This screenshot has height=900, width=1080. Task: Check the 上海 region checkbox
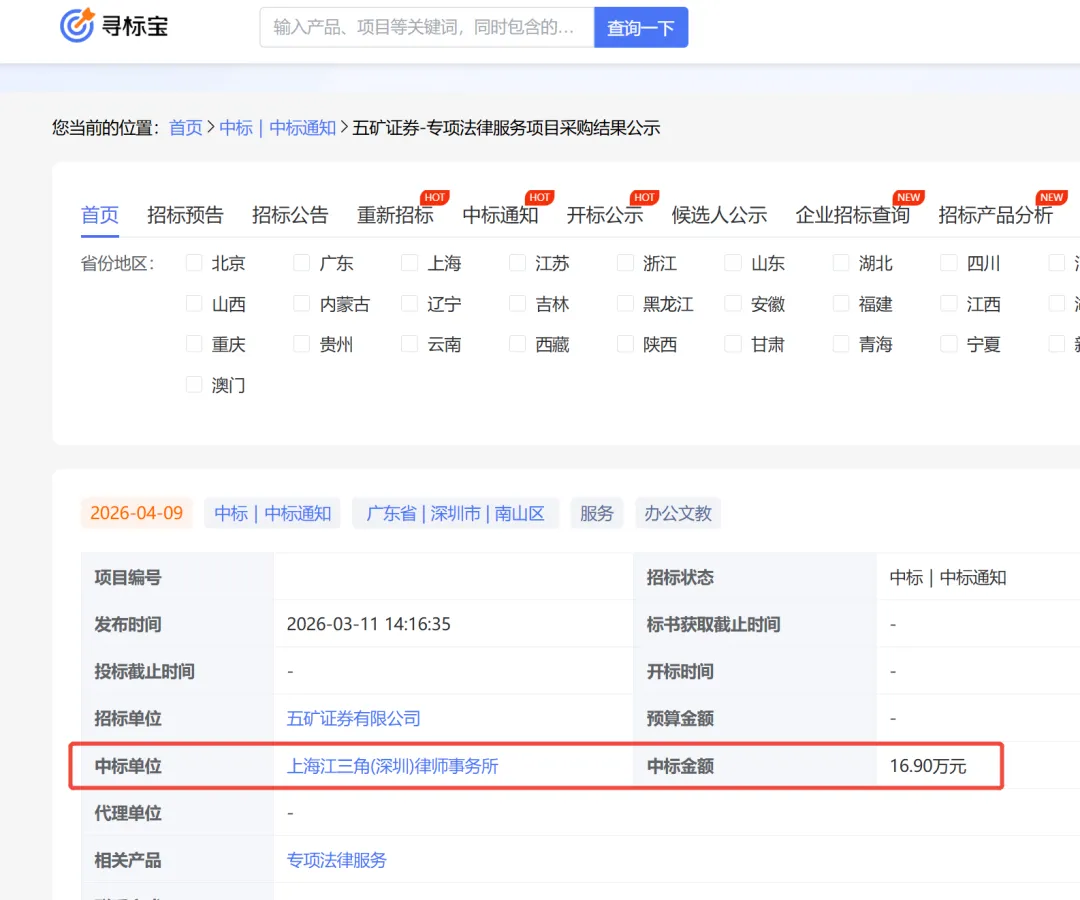pyautogui.click(x=410, y=263)
